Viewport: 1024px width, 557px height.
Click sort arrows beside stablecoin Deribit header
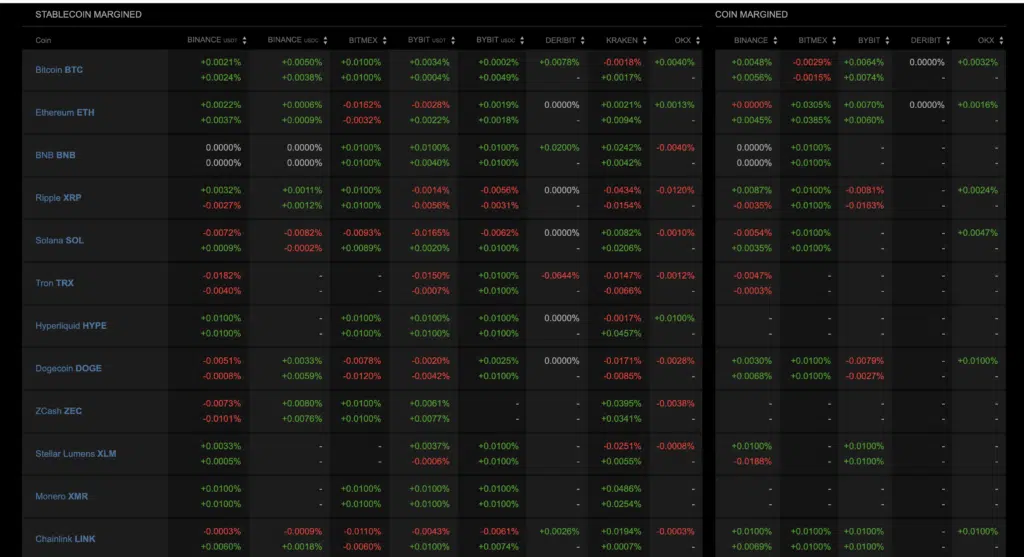[583, 40]
